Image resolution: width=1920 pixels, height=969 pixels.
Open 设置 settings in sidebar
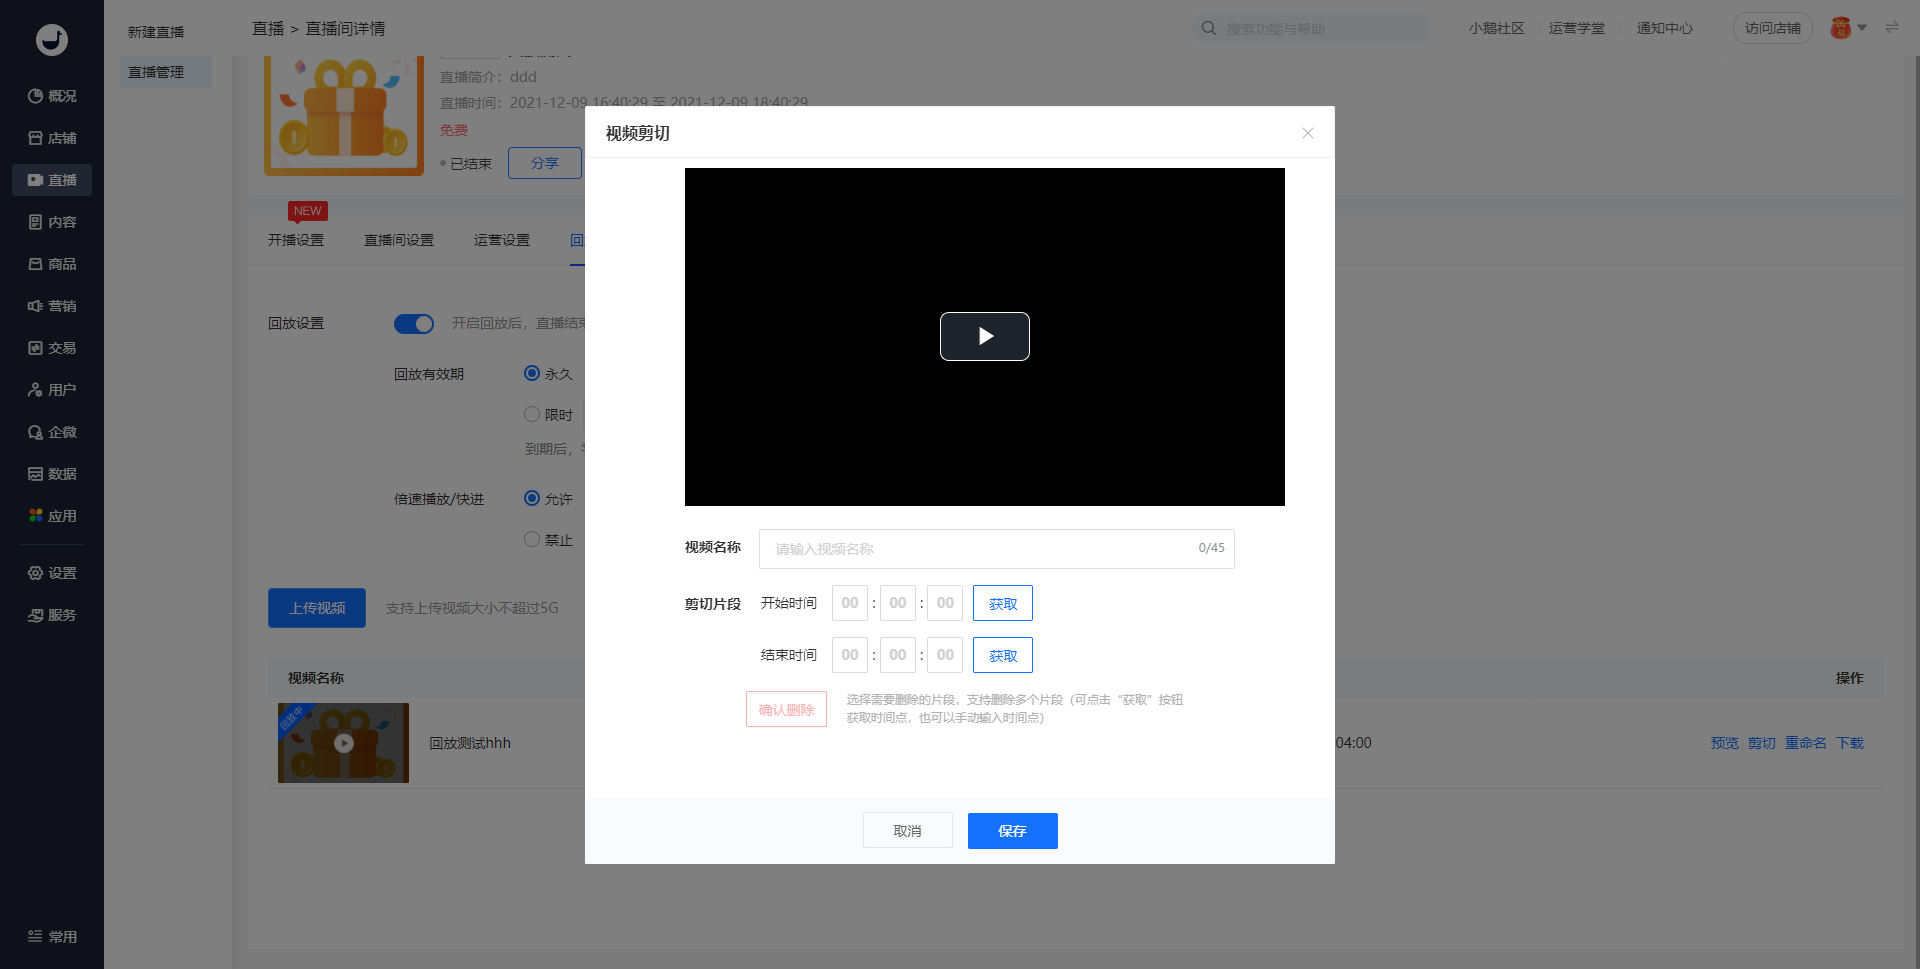[52, 573]
